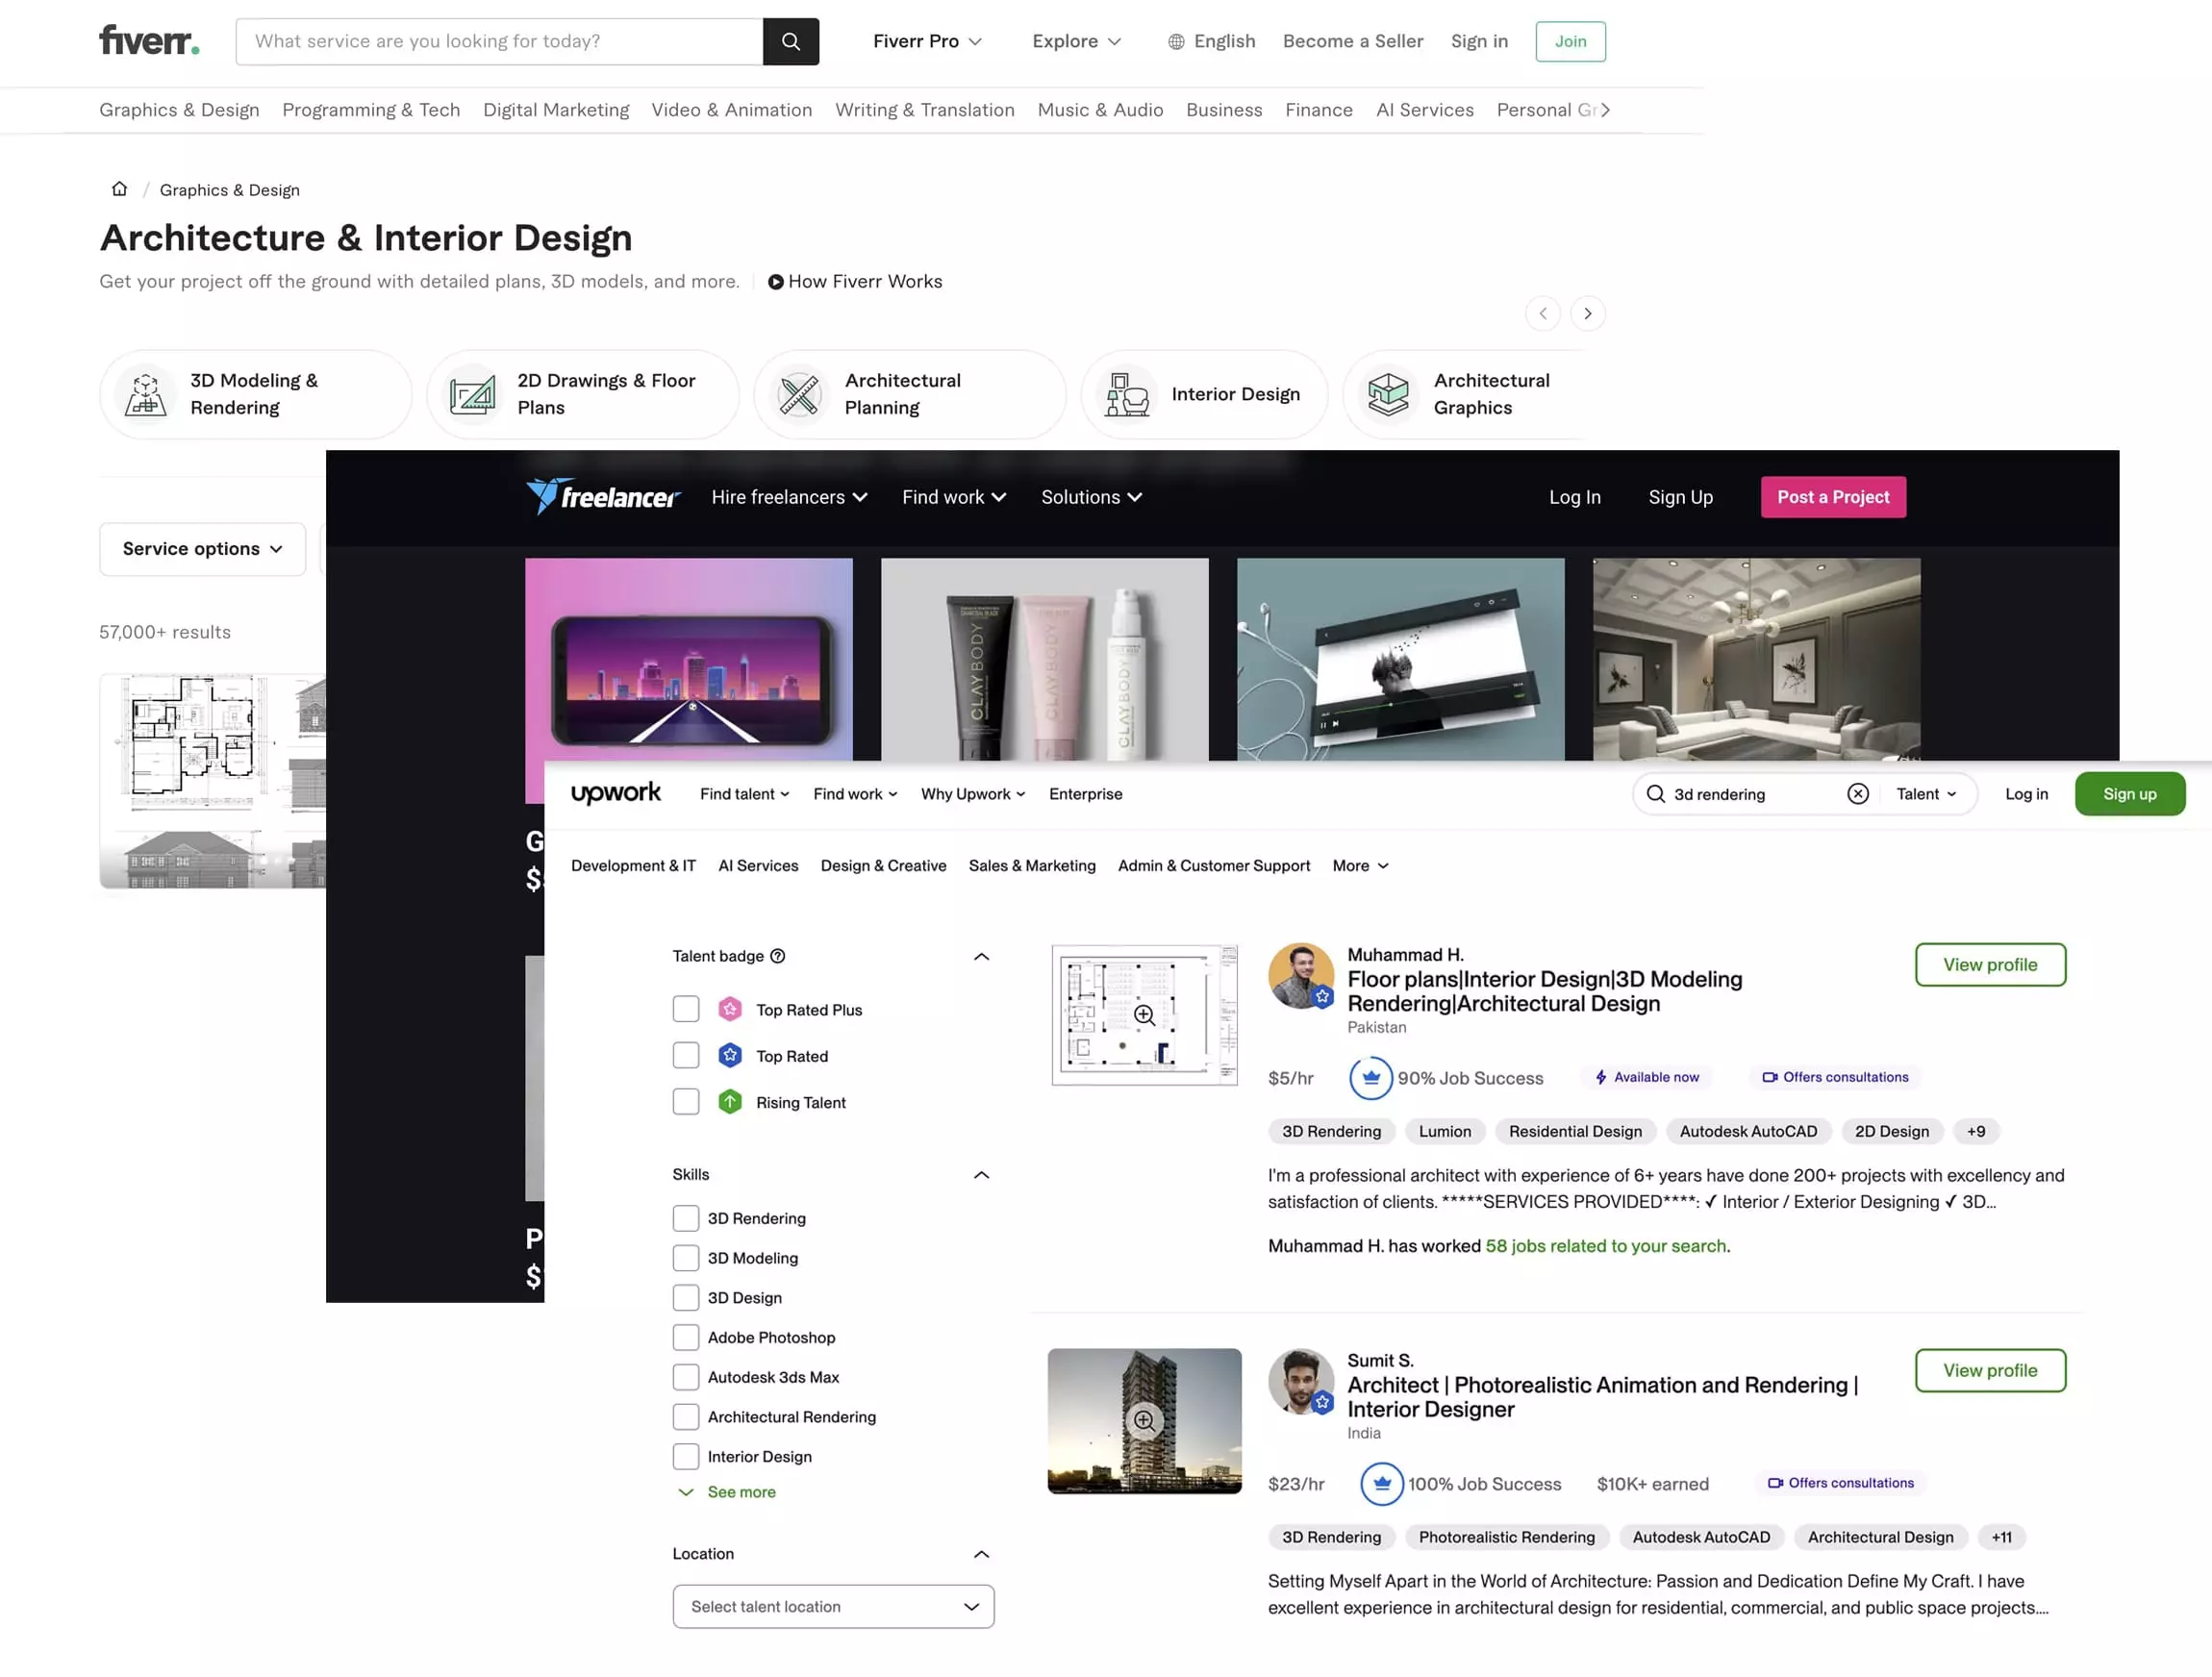Select the Architectural Graphics category icon
The width and height of the screenshot is (2212, 1677).
coord(1388,394)
